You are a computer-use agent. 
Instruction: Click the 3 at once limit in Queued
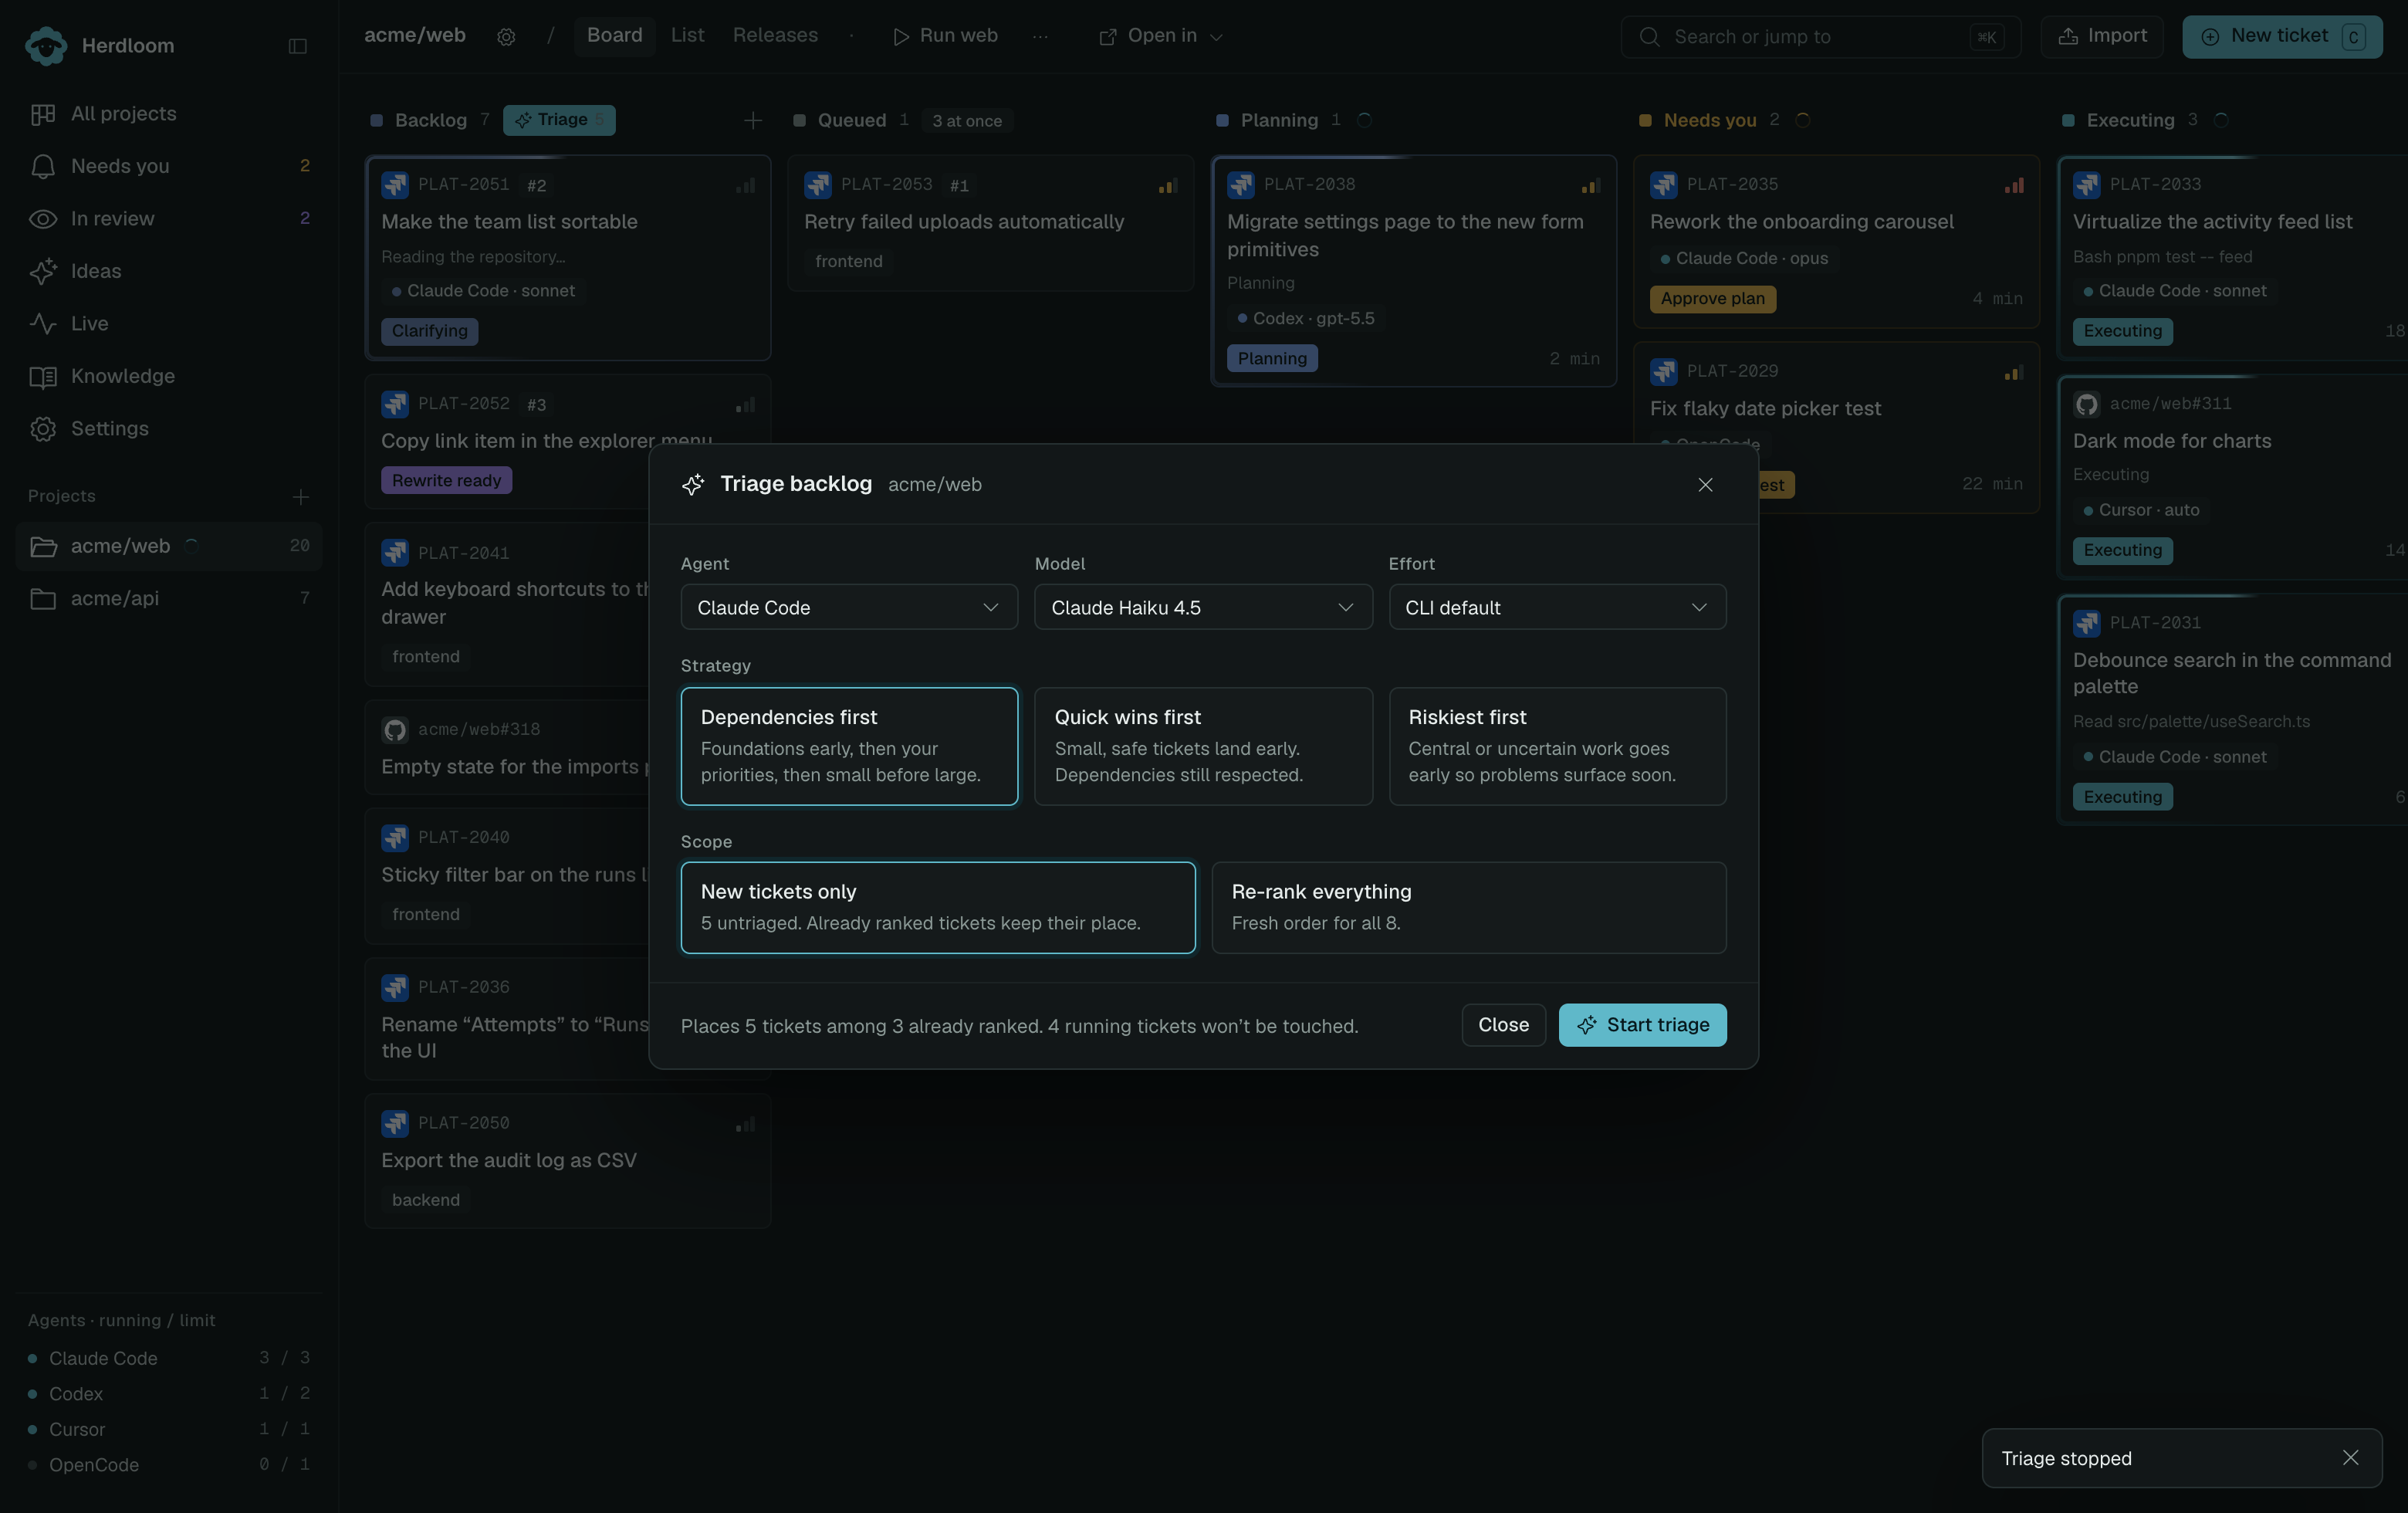(966, 121)
